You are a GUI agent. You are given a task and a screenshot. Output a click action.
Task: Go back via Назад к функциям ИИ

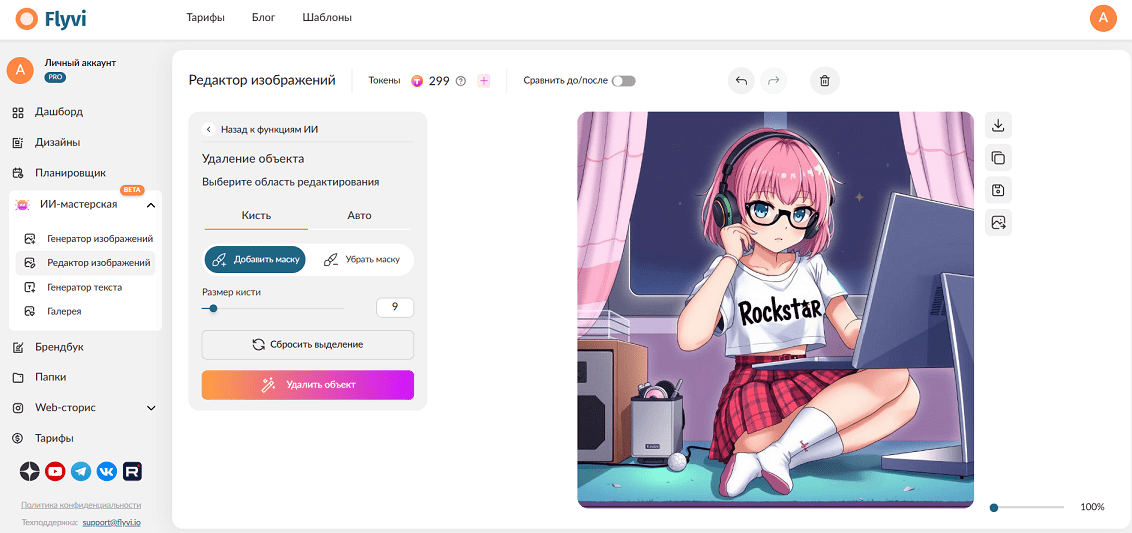point(261,129)
